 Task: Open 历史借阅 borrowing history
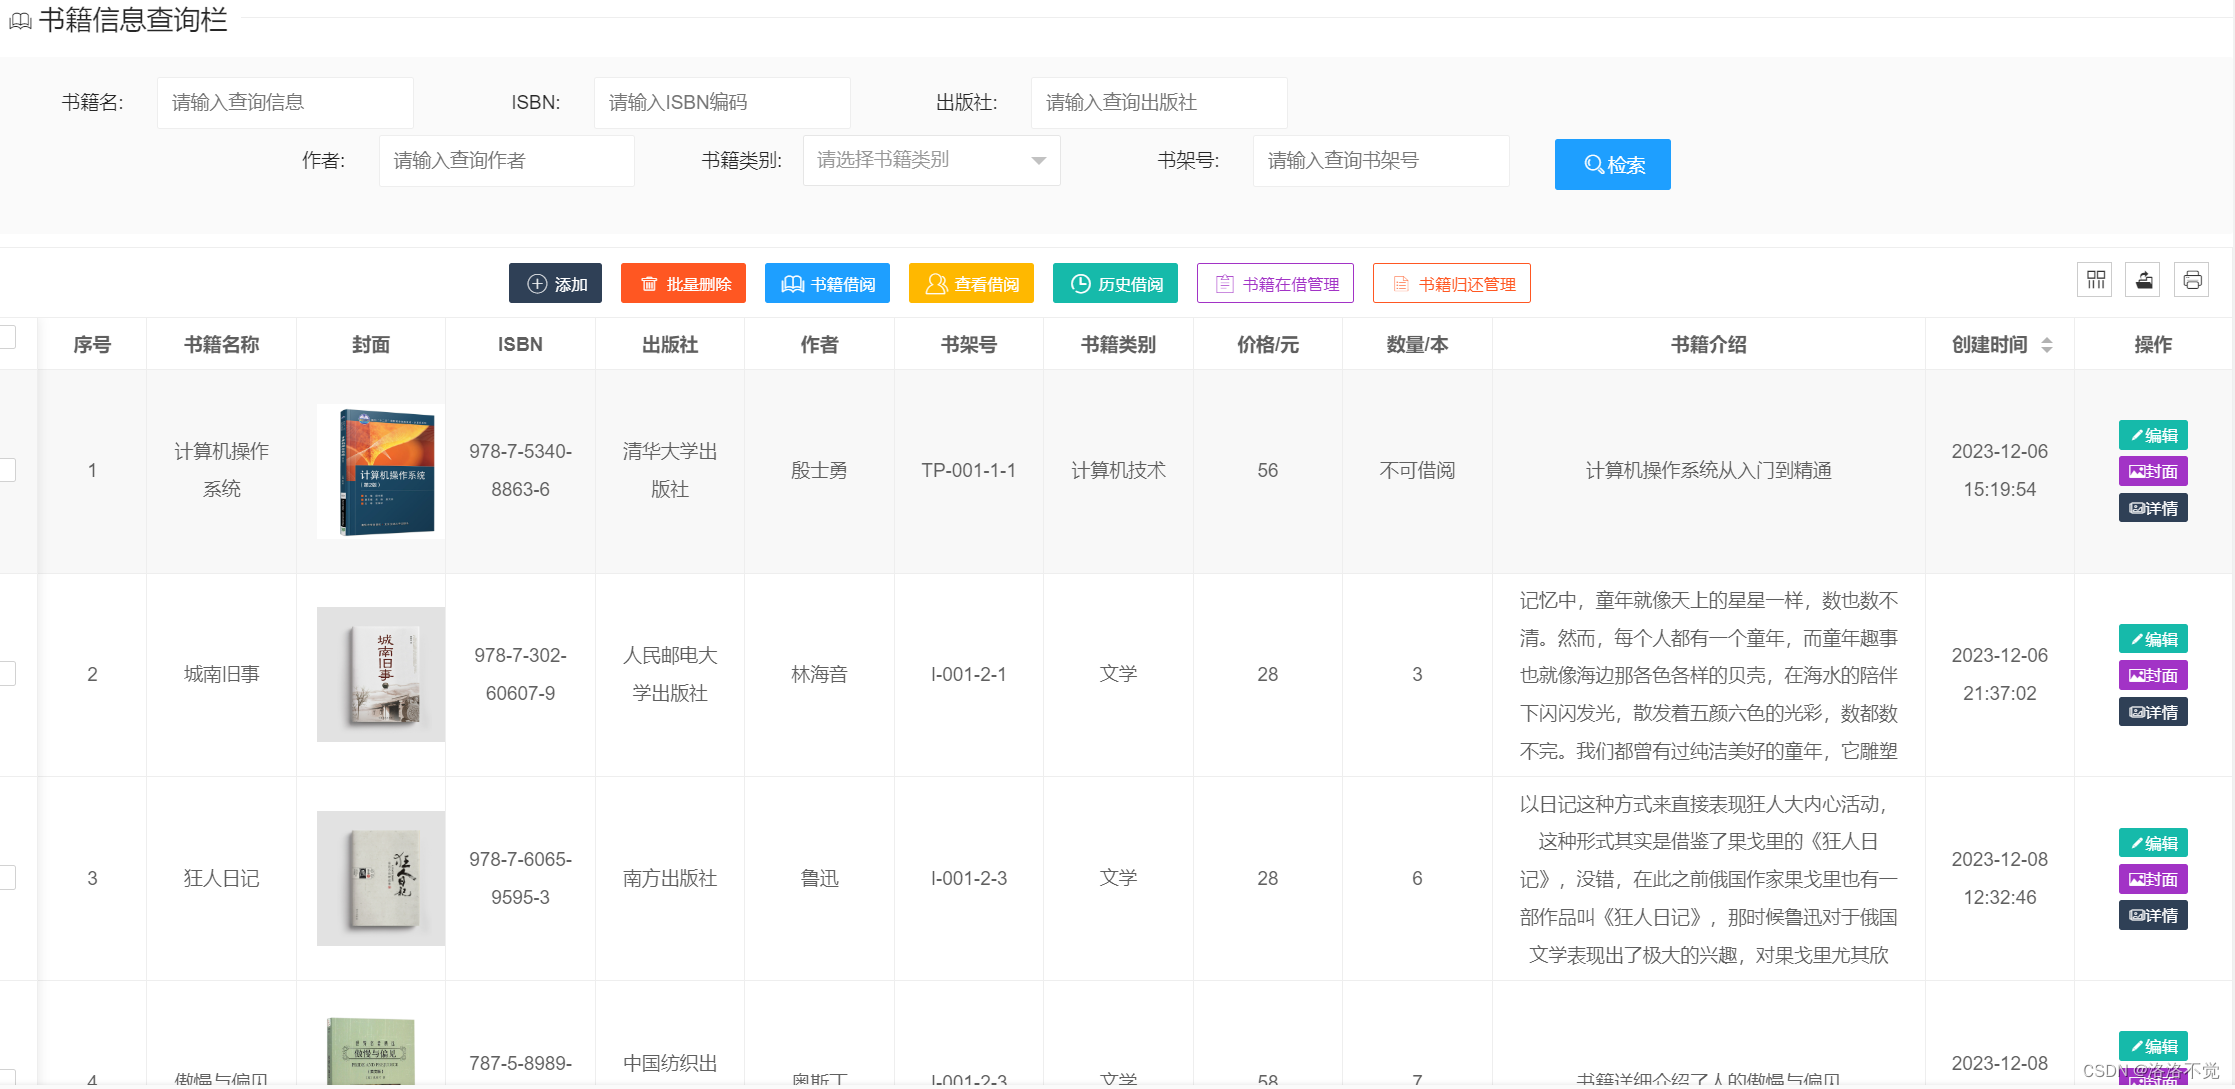pos(1115,283)
